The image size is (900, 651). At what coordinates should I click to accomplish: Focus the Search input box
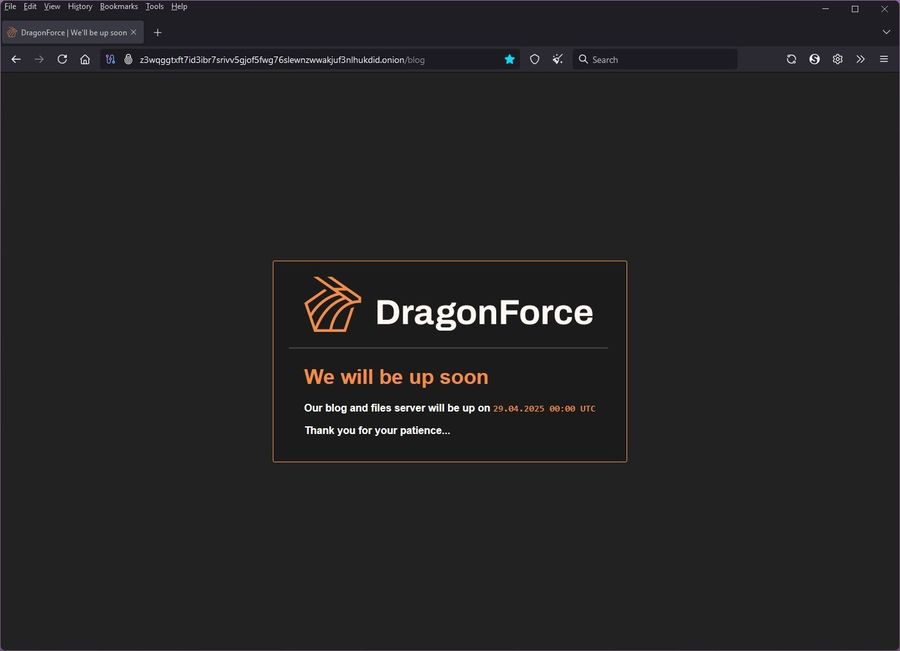[x=655, y=59]
